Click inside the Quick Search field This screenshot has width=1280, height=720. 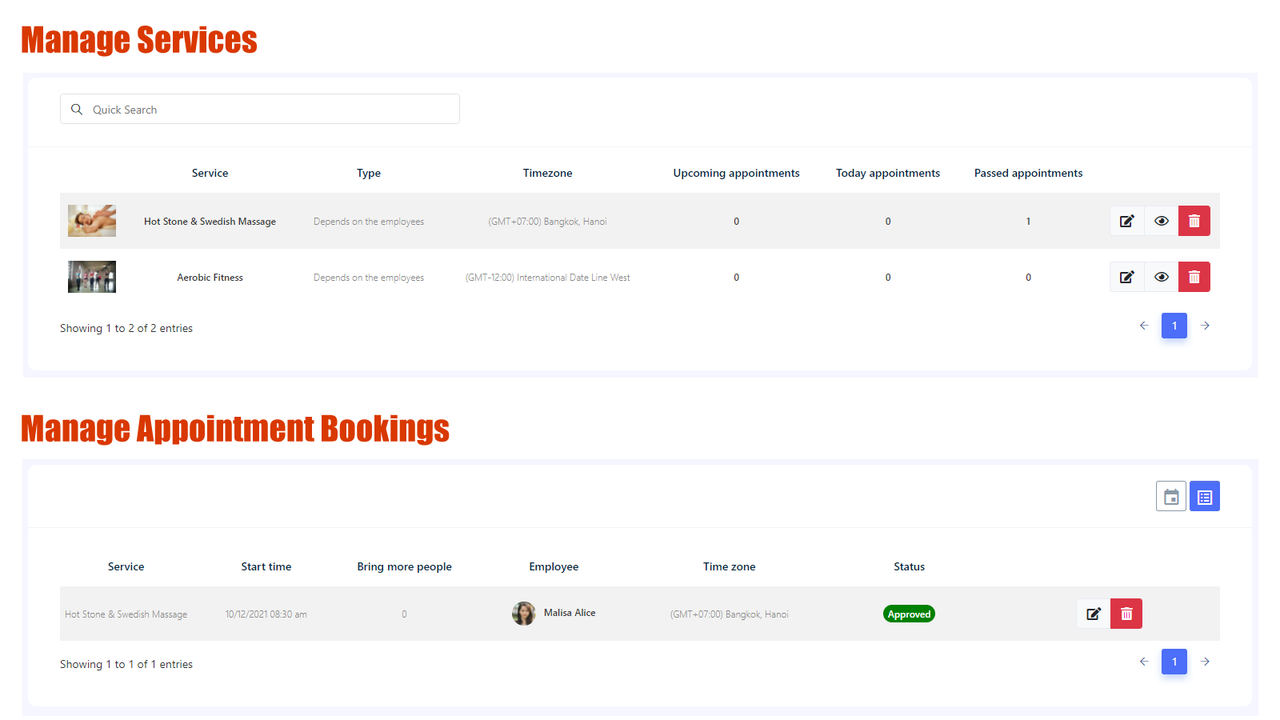coord(260,109)
